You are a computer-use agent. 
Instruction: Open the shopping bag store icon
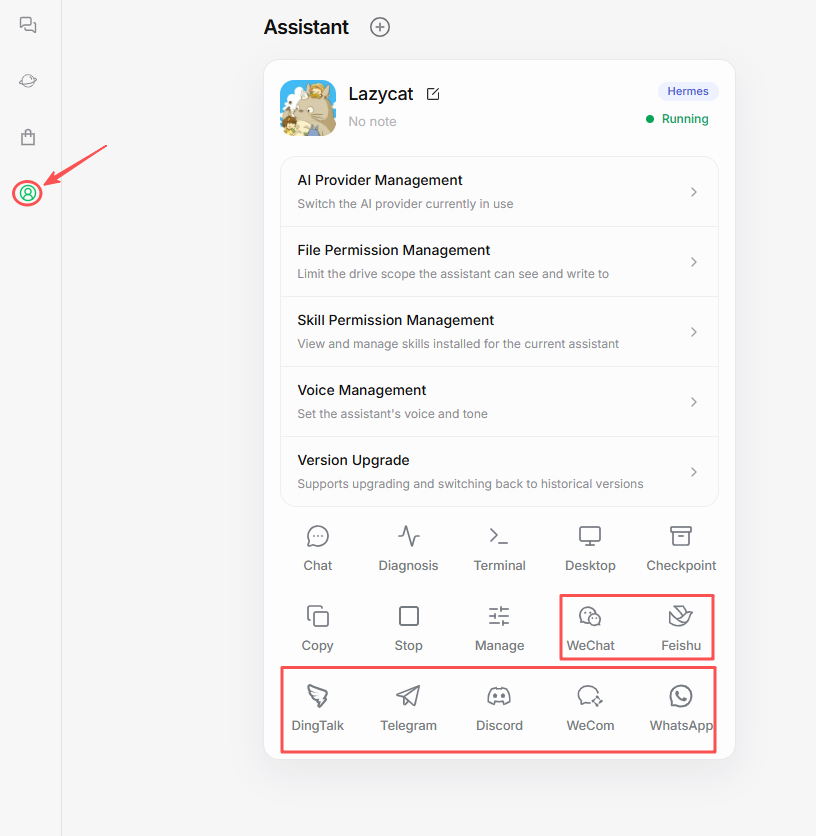(28, 137)
